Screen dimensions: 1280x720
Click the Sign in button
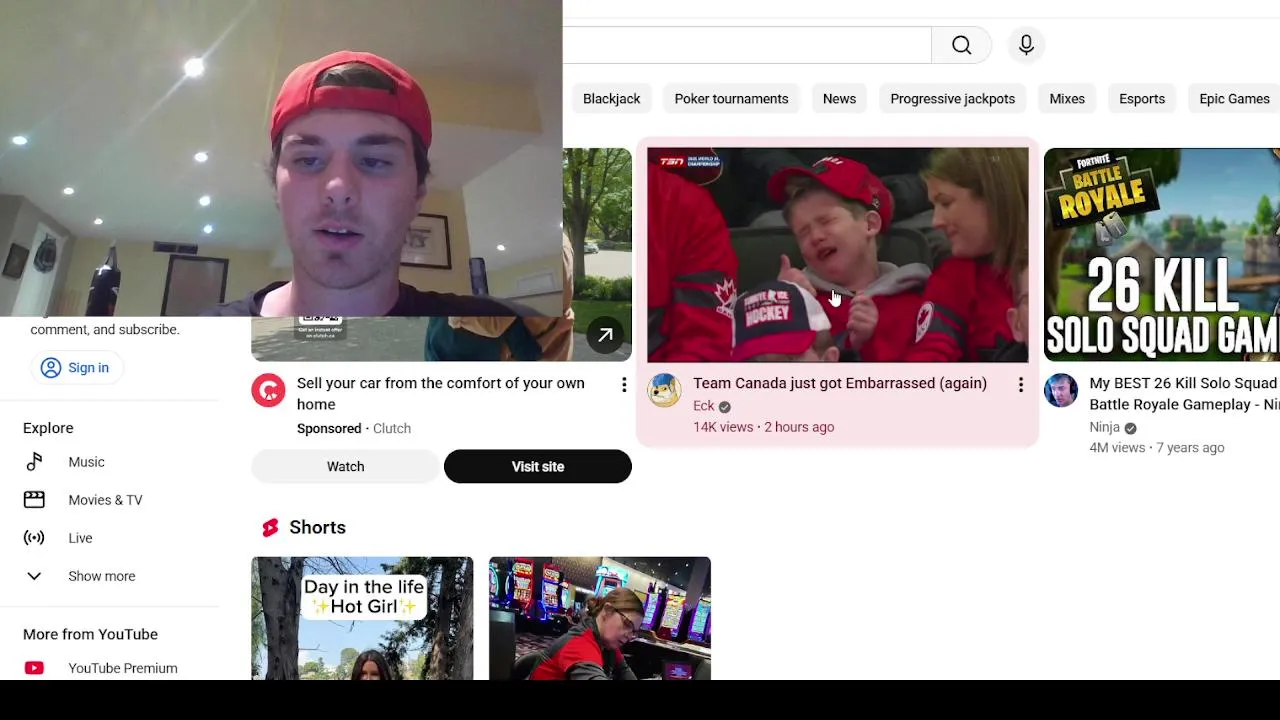click(x=75, y=368)
